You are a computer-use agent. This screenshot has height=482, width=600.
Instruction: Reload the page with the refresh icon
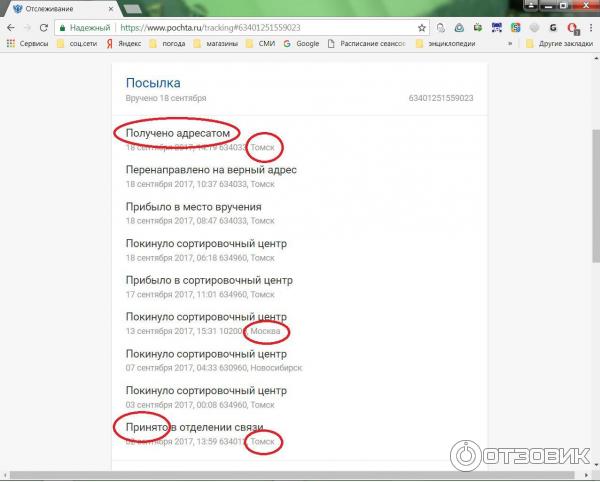[x=44, y=28]
